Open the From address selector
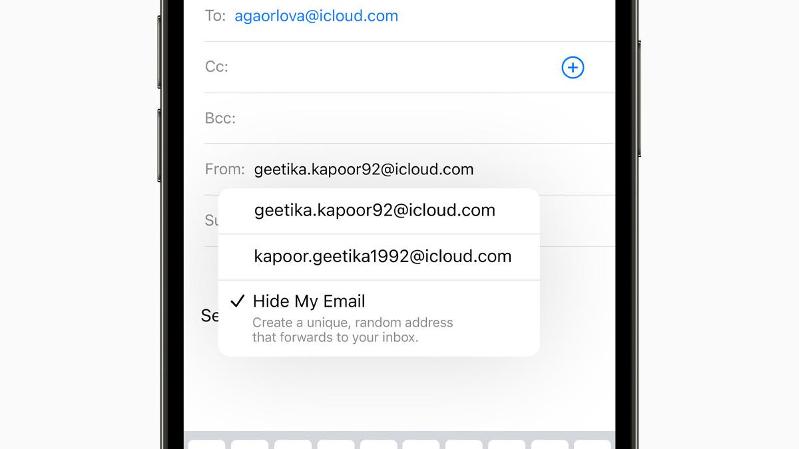The image size is (799, 449). [364, 169]
